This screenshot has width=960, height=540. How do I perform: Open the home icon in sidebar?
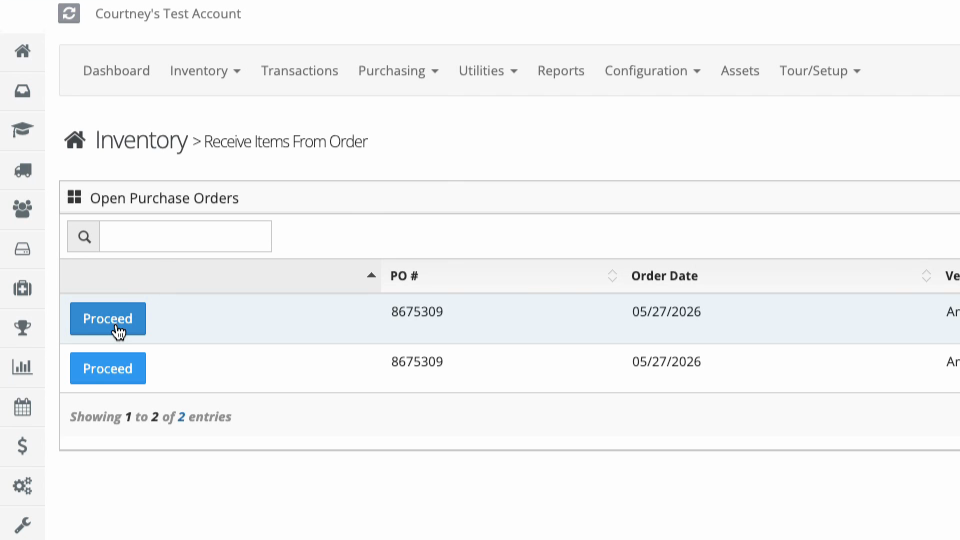pos(23,51)
